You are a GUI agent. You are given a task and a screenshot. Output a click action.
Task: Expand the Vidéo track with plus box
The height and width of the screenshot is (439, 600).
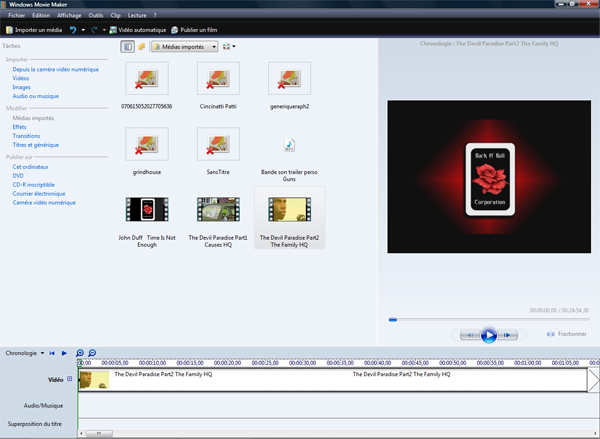click(69, 379)
